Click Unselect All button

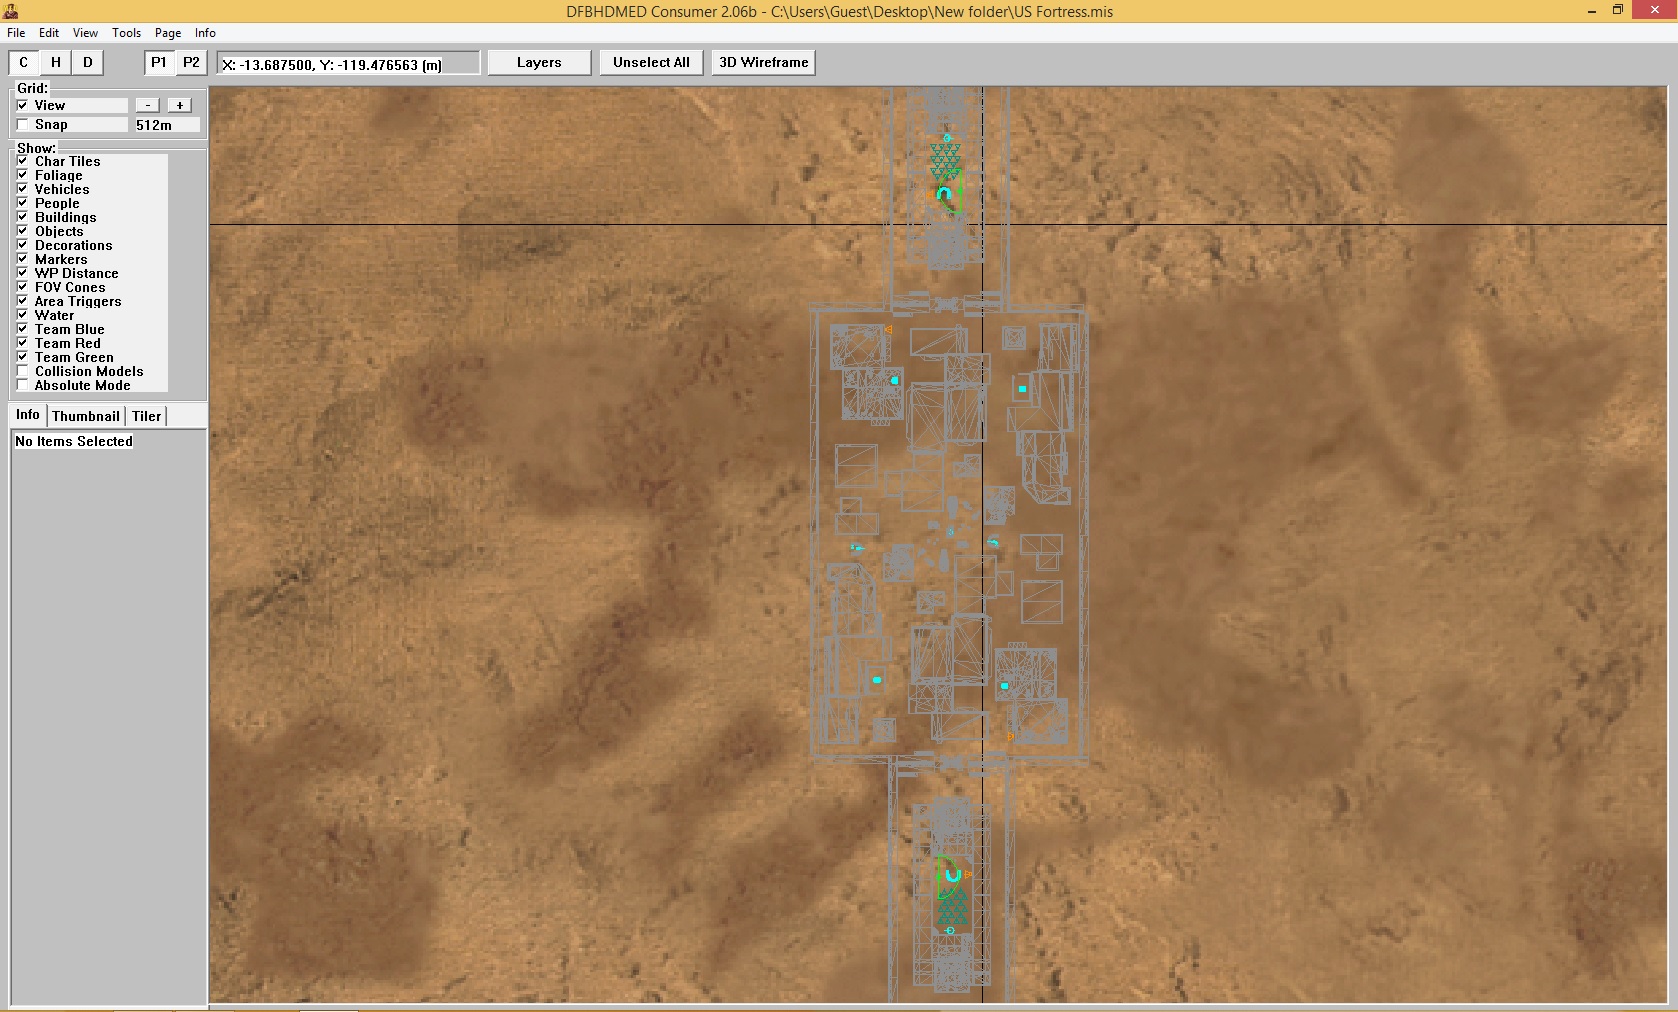[651, 62]
